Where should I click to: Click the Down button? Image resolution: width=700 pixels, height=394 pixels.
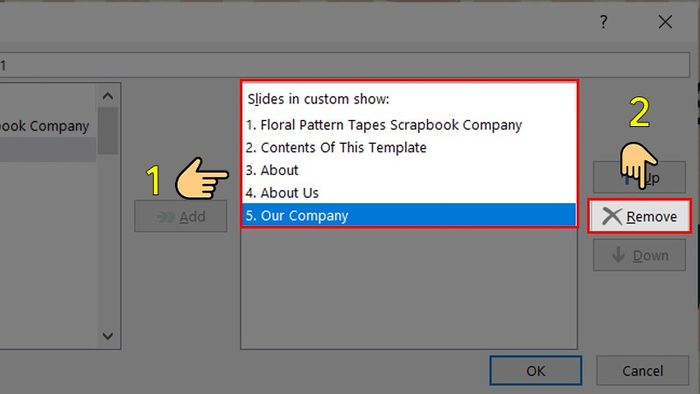pyautogui.click(x=639, y=255)
